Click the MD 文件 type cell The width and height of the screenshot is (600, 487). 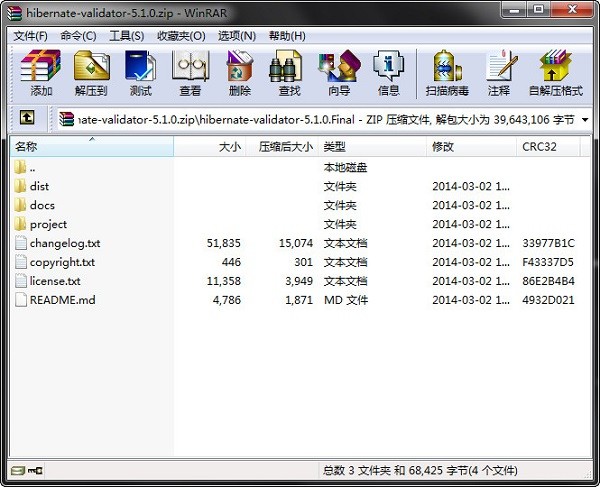click(346, 300)
